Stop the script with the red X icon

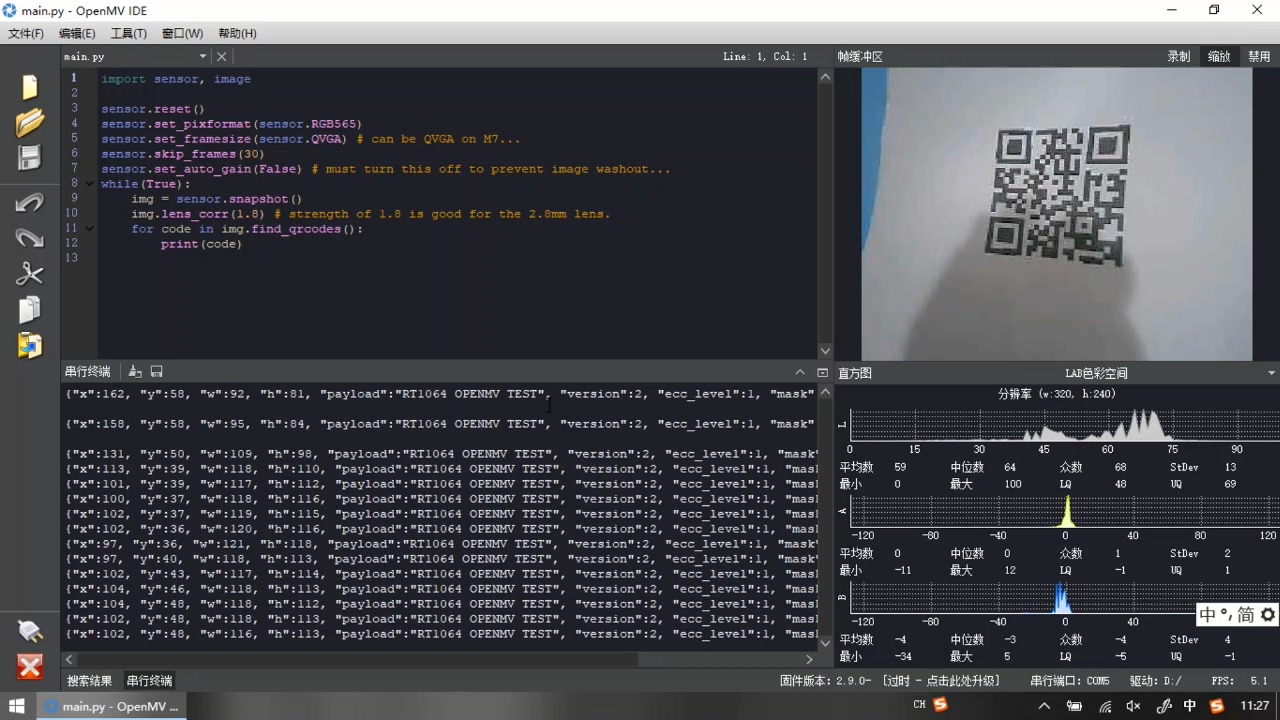click(30, 667)
